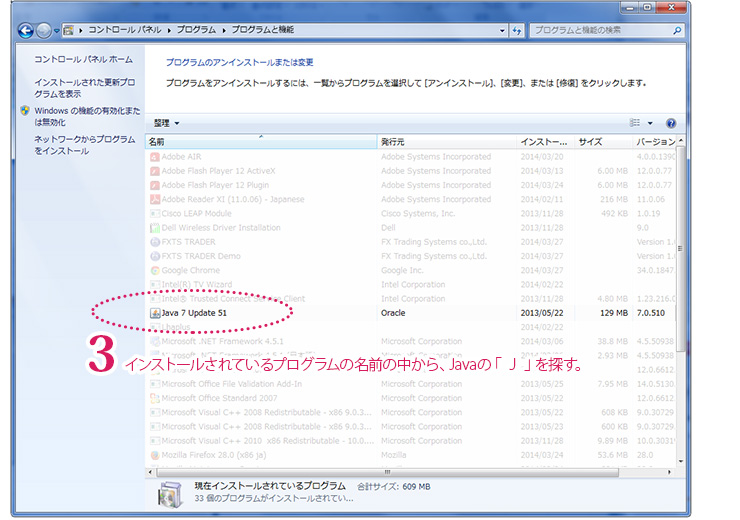
Task: Click the forward navigation arrow
Action: coord(43,31)
